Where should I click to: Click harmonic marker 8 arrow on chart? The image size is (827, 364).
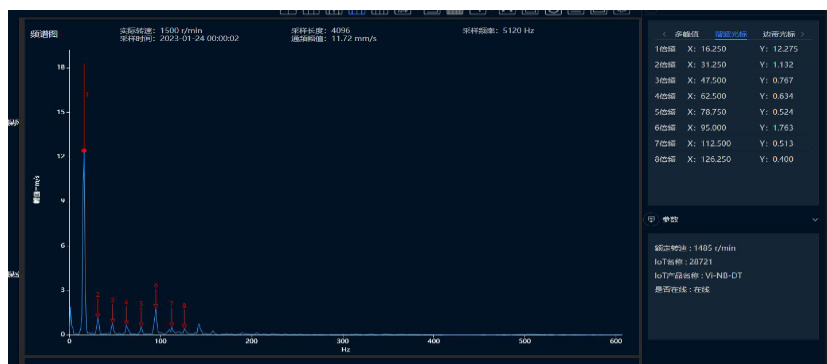point(184,317)
